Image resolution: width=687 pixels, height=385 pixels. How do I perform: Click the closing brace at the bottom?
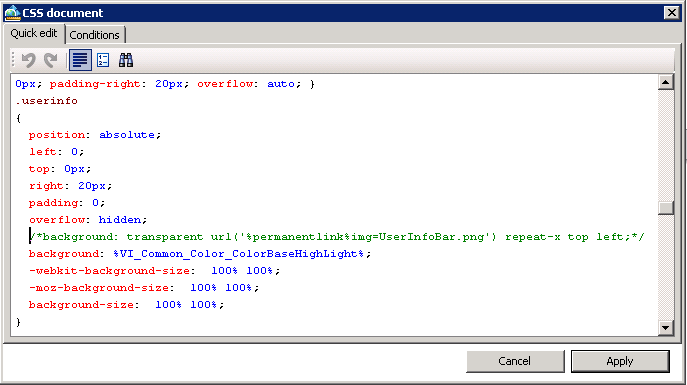coord(18,322)
